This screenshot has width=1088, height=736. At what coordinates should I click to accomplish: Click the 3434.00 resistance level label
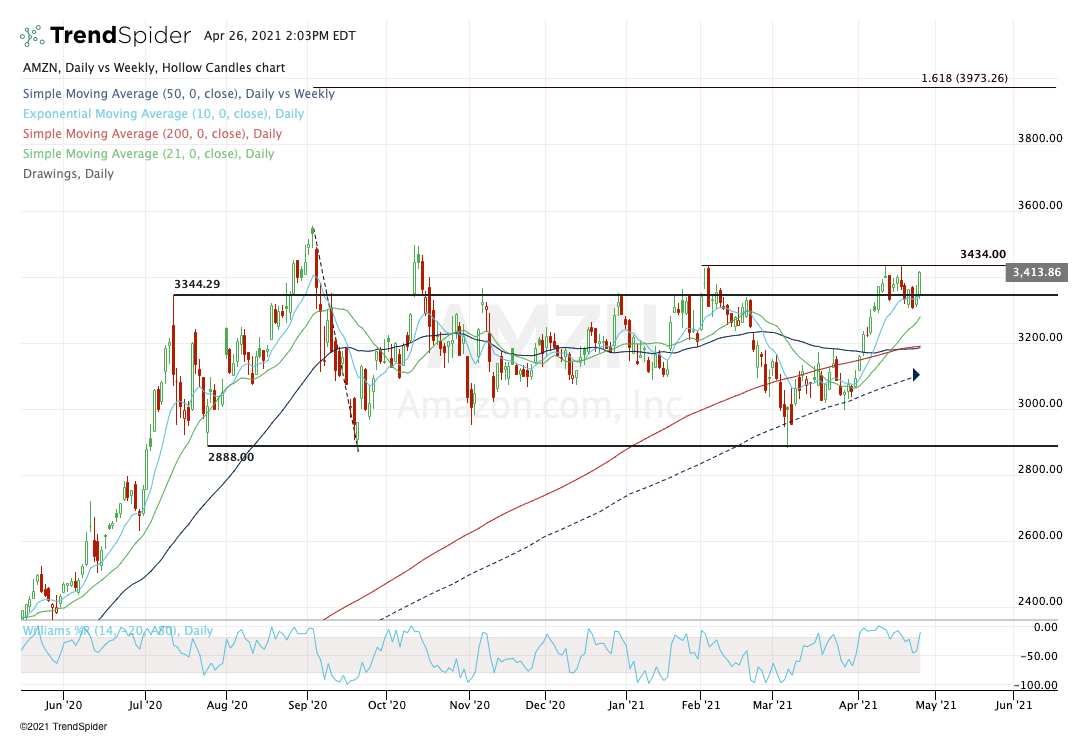(x=983, y=255)
